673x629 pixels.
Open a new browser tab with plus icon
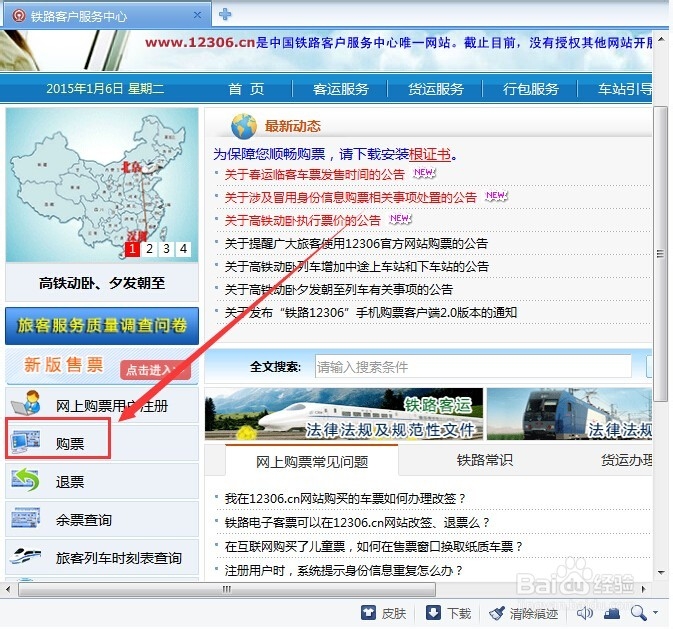(225, 15)
